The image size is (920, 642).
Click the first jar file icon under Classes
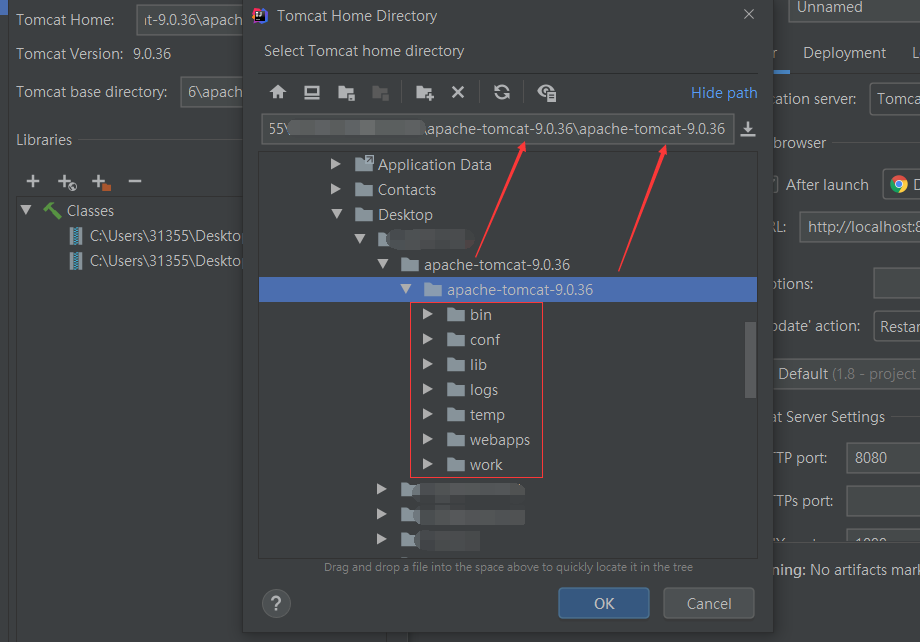[76, 236]
